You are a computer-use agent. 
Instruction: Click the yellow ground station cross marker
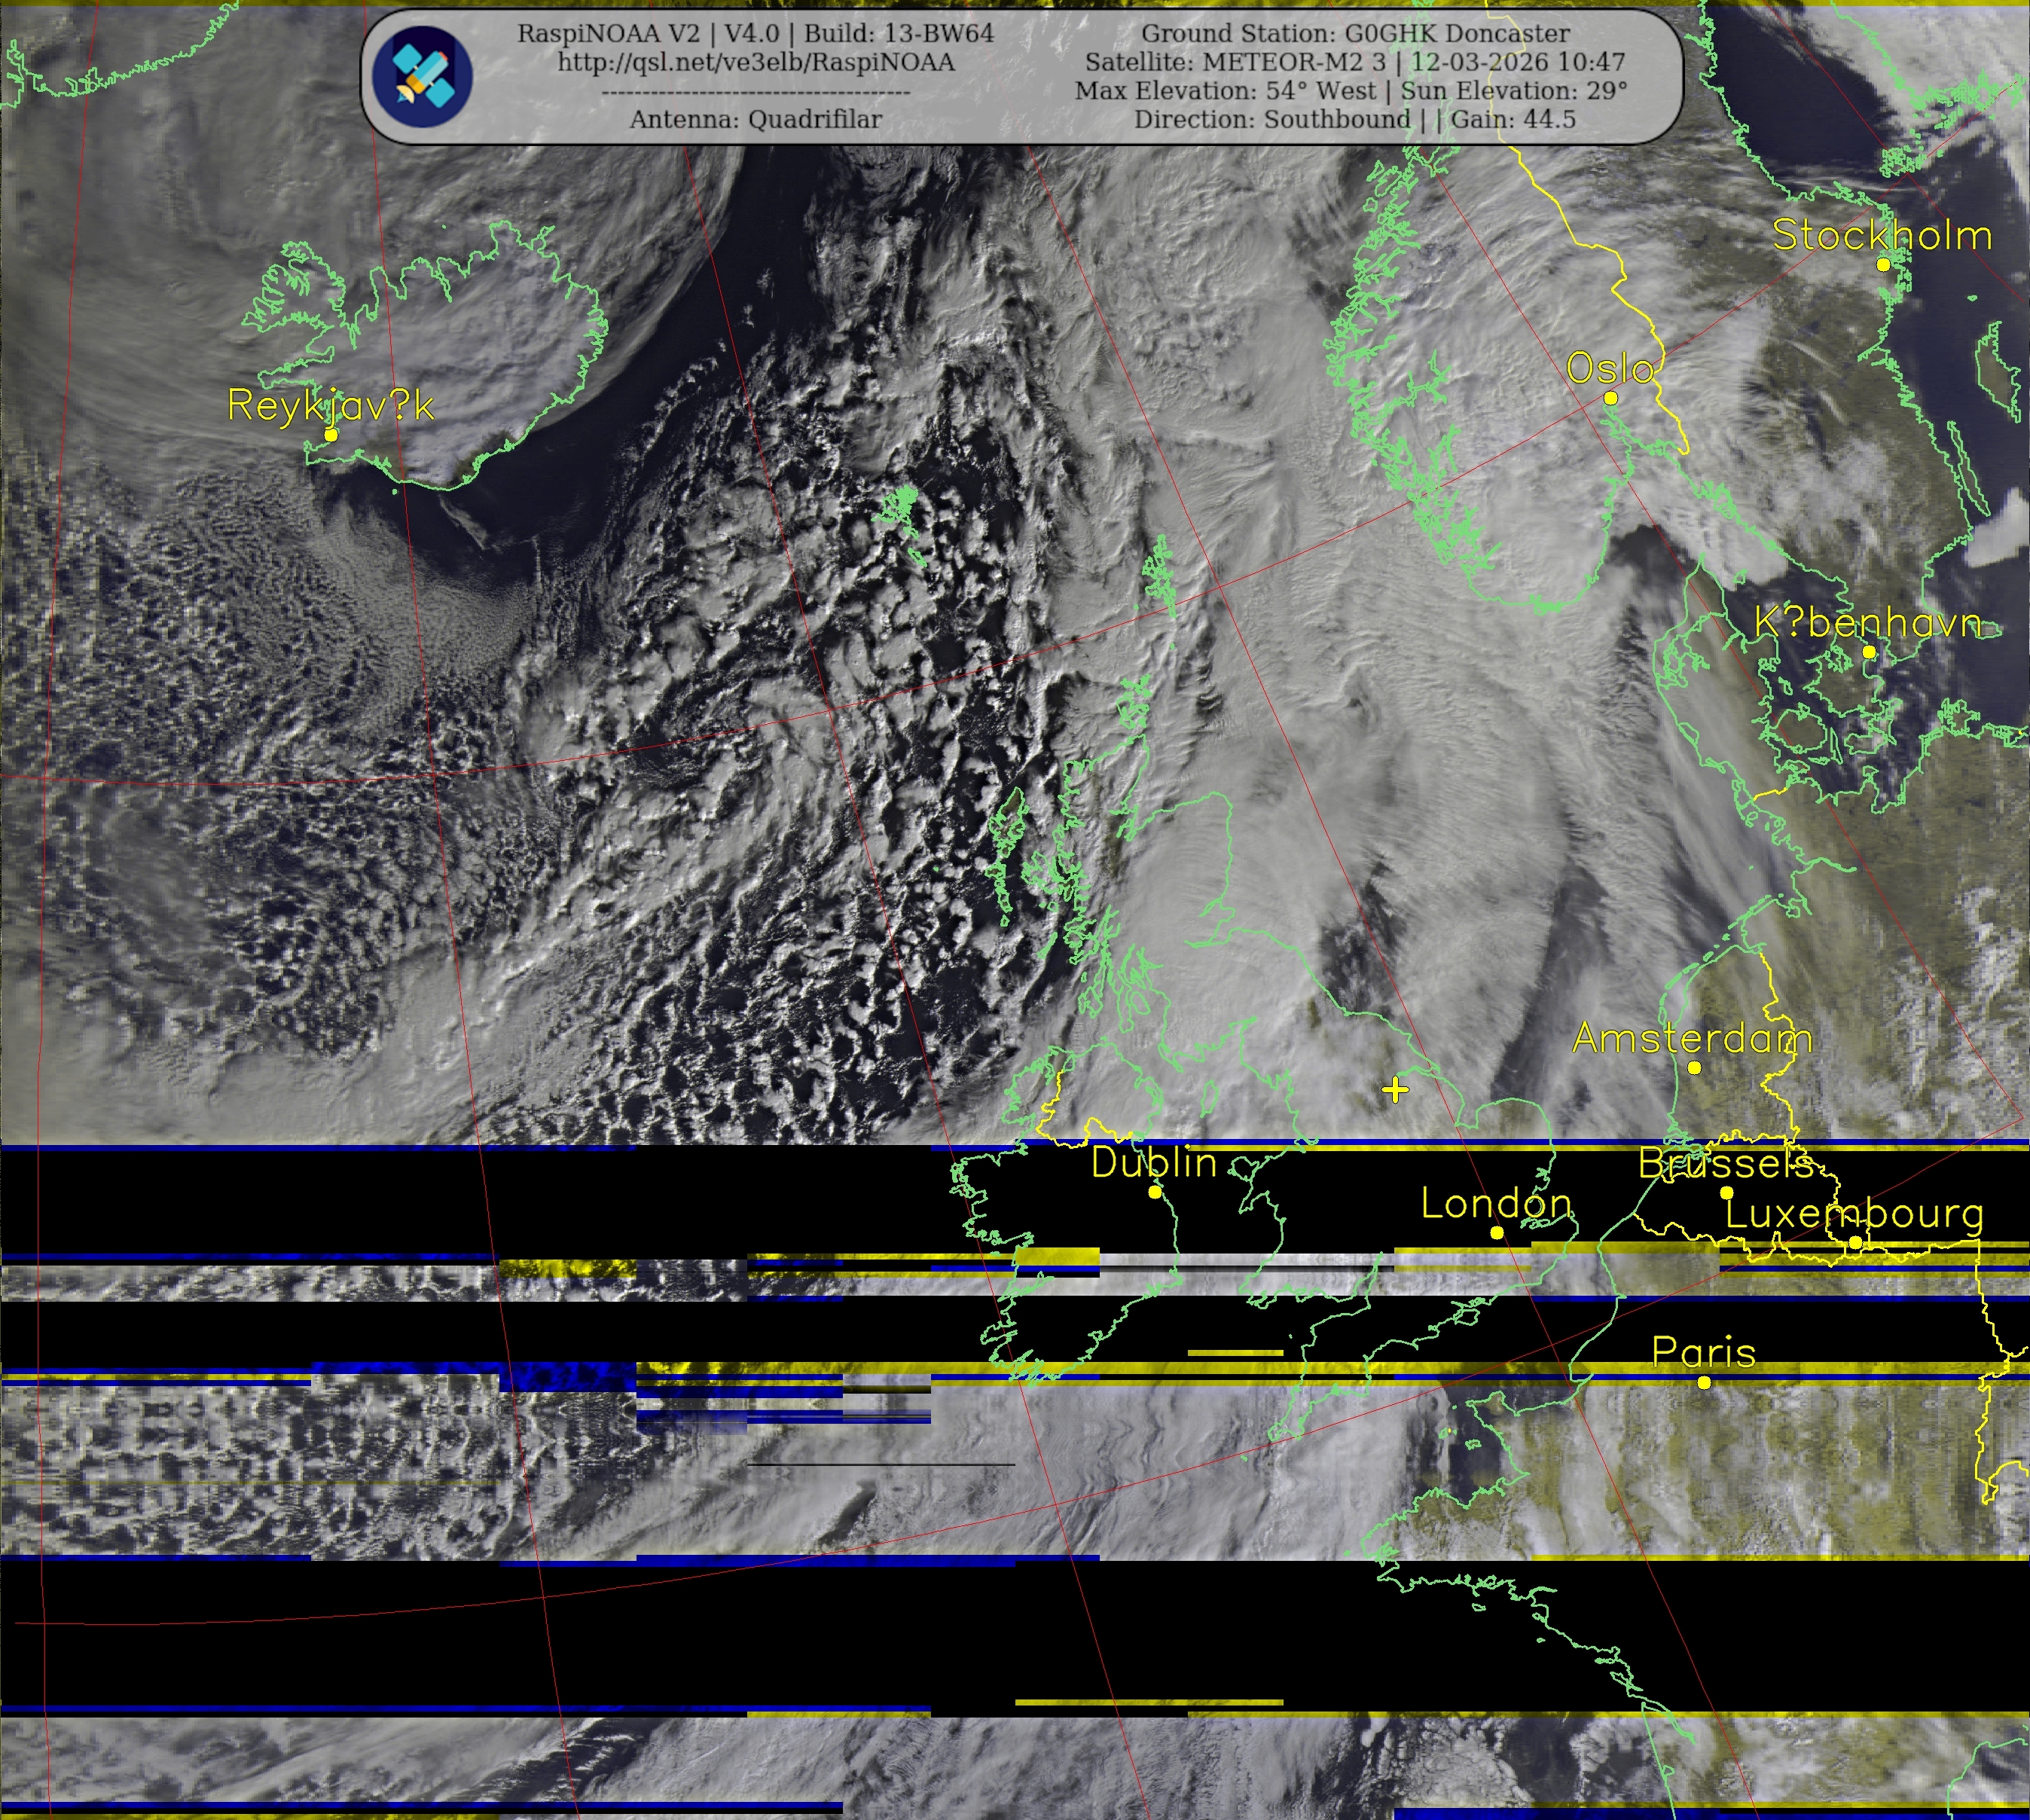click(x=1395, y=1089)
